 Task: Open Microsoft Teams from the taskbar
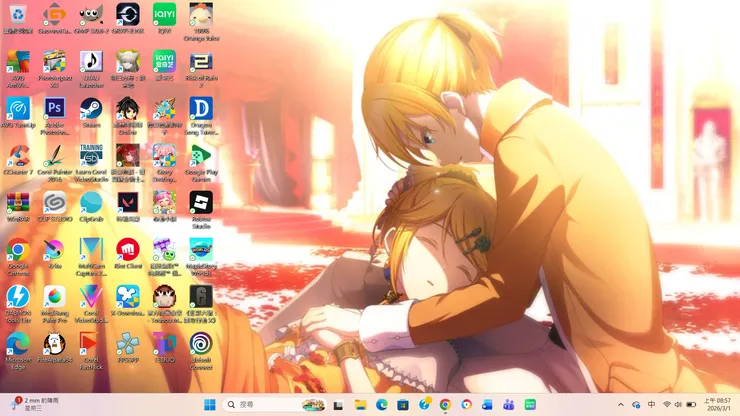(509, 405)
